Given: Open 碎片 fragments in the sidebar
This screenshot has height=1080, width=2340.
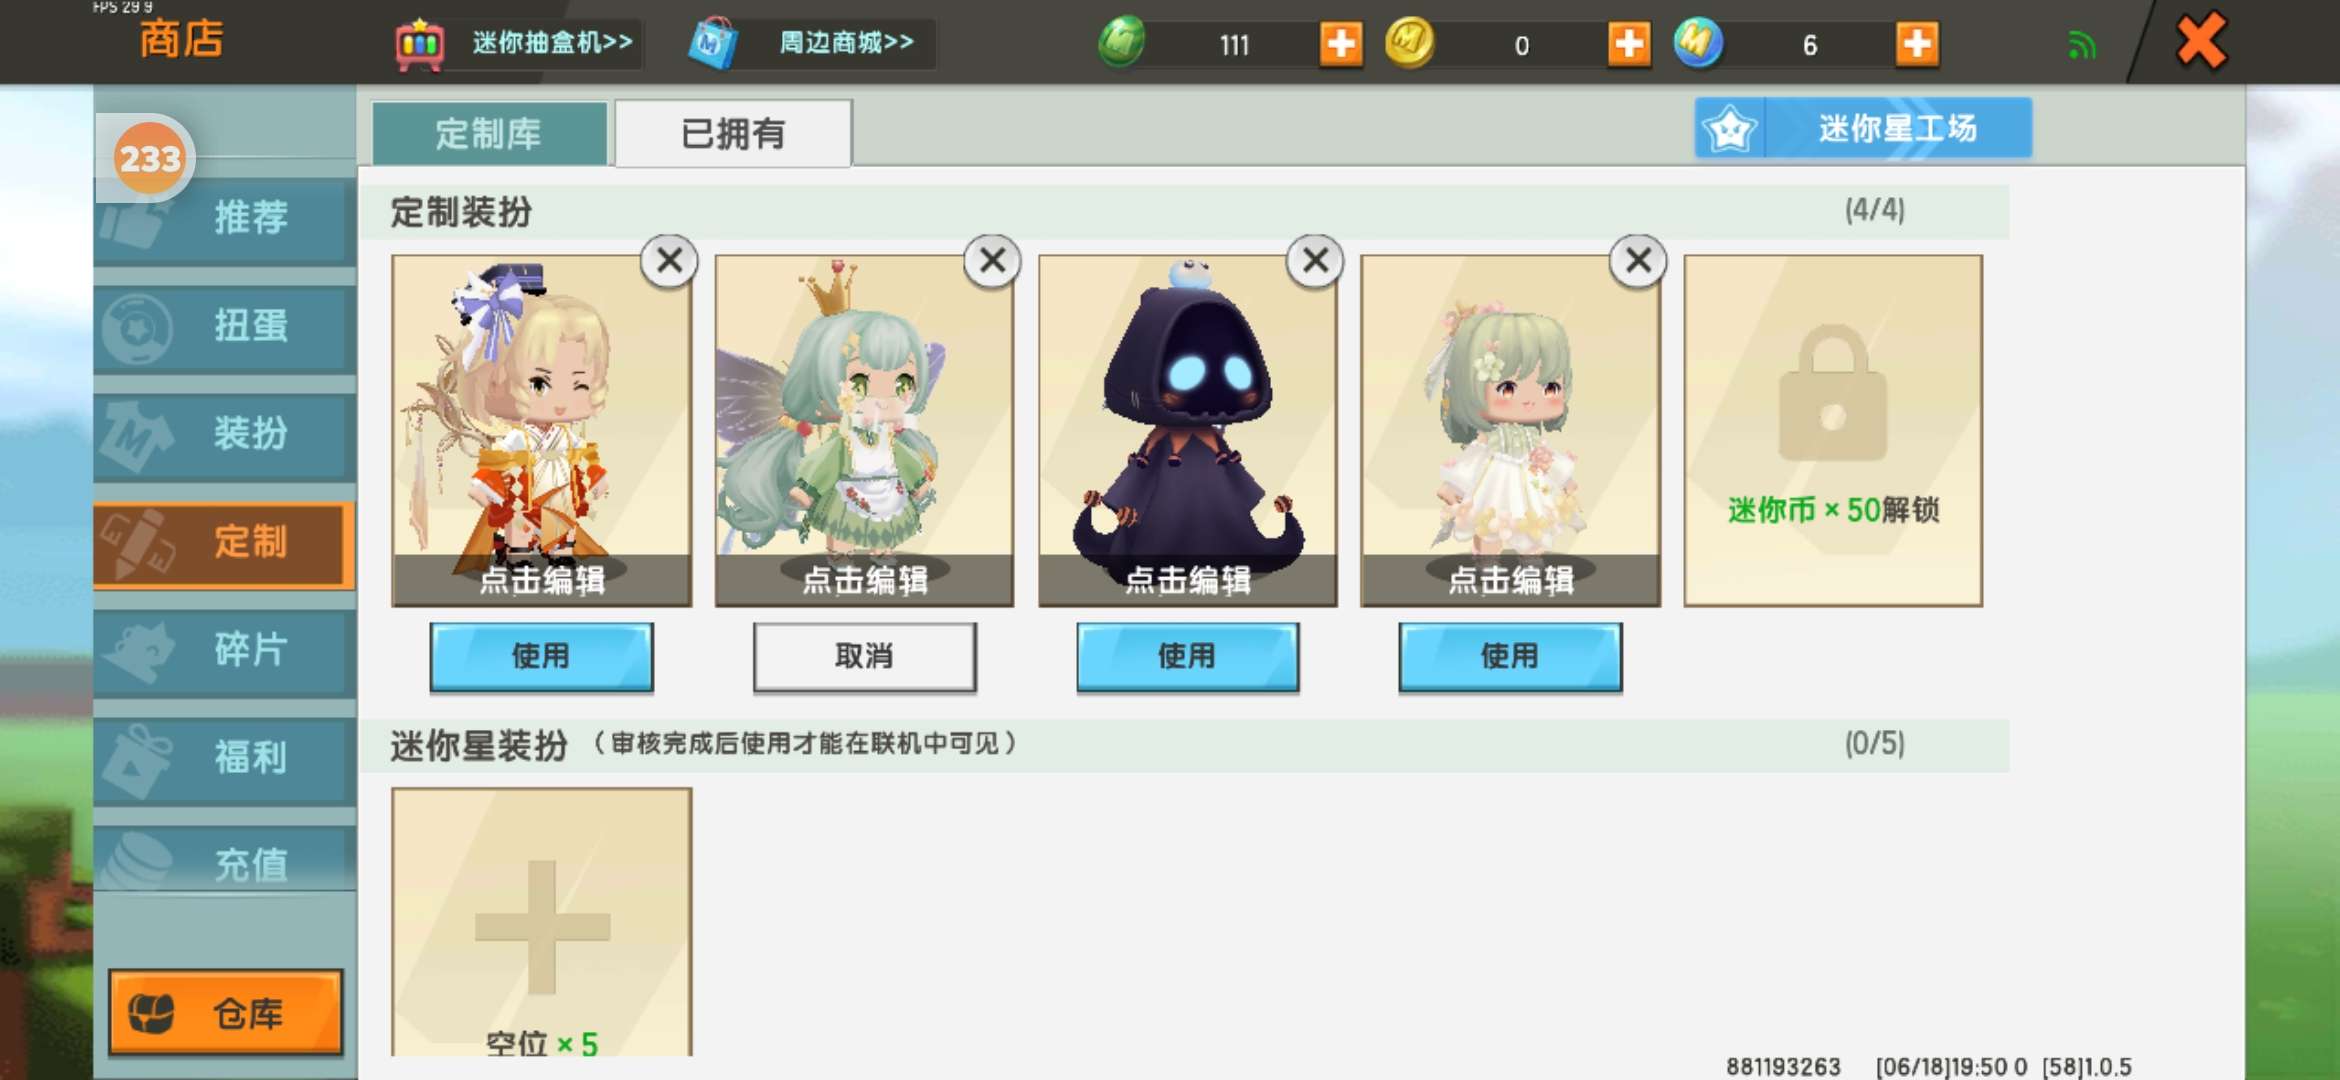Looking at the screenshot, I should (x=225, y=650).
